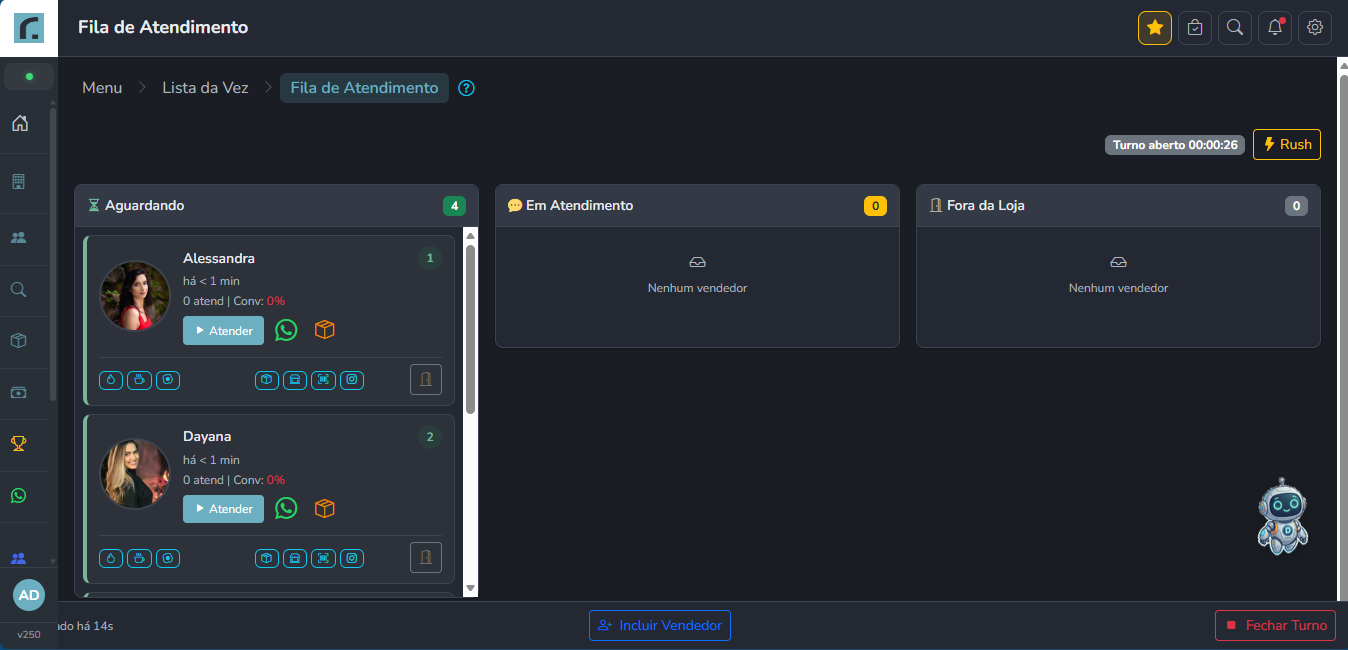Open WhatsApp for Alessandra

[x=286, y=330]
